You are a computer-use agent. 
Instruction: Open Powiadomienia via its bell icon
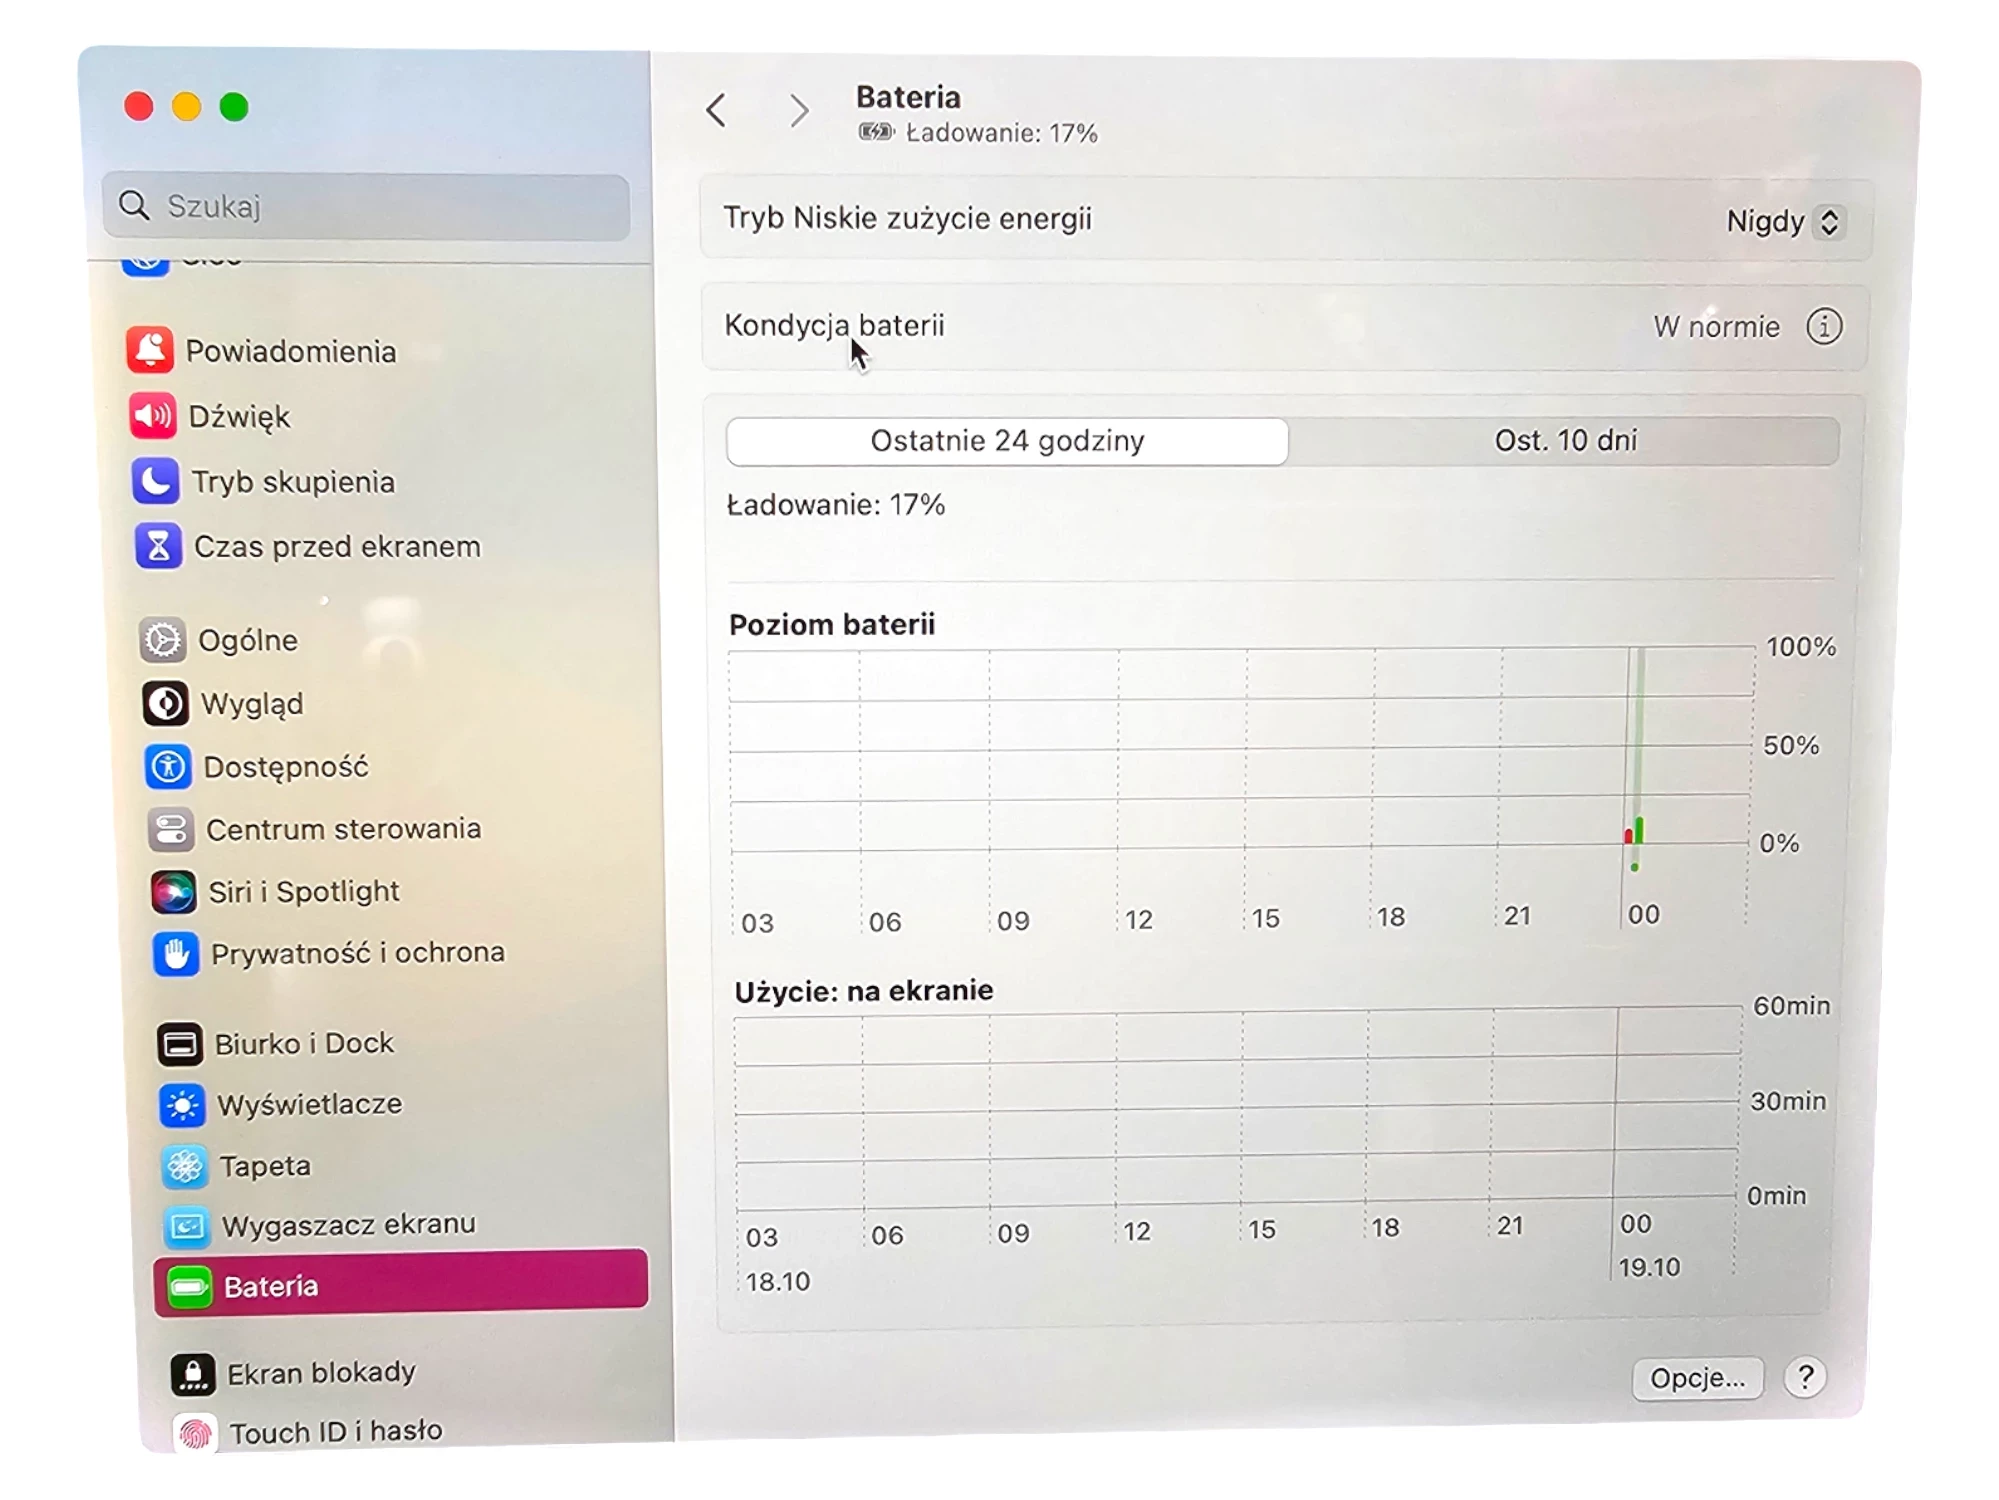tap(150, 350)
